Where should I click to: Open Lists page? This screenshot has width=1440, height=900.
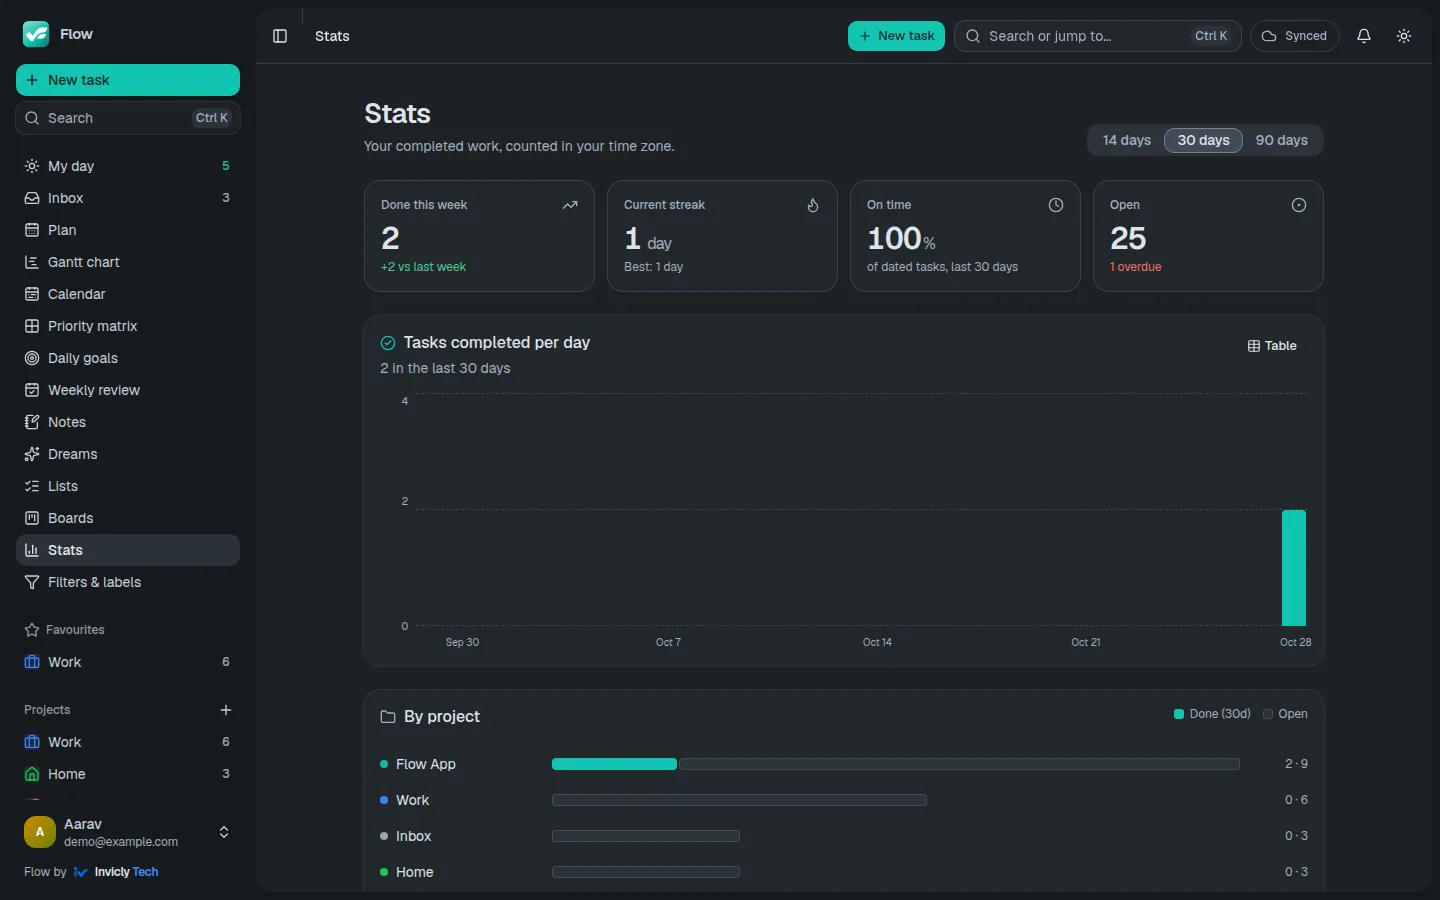[128, 486]
